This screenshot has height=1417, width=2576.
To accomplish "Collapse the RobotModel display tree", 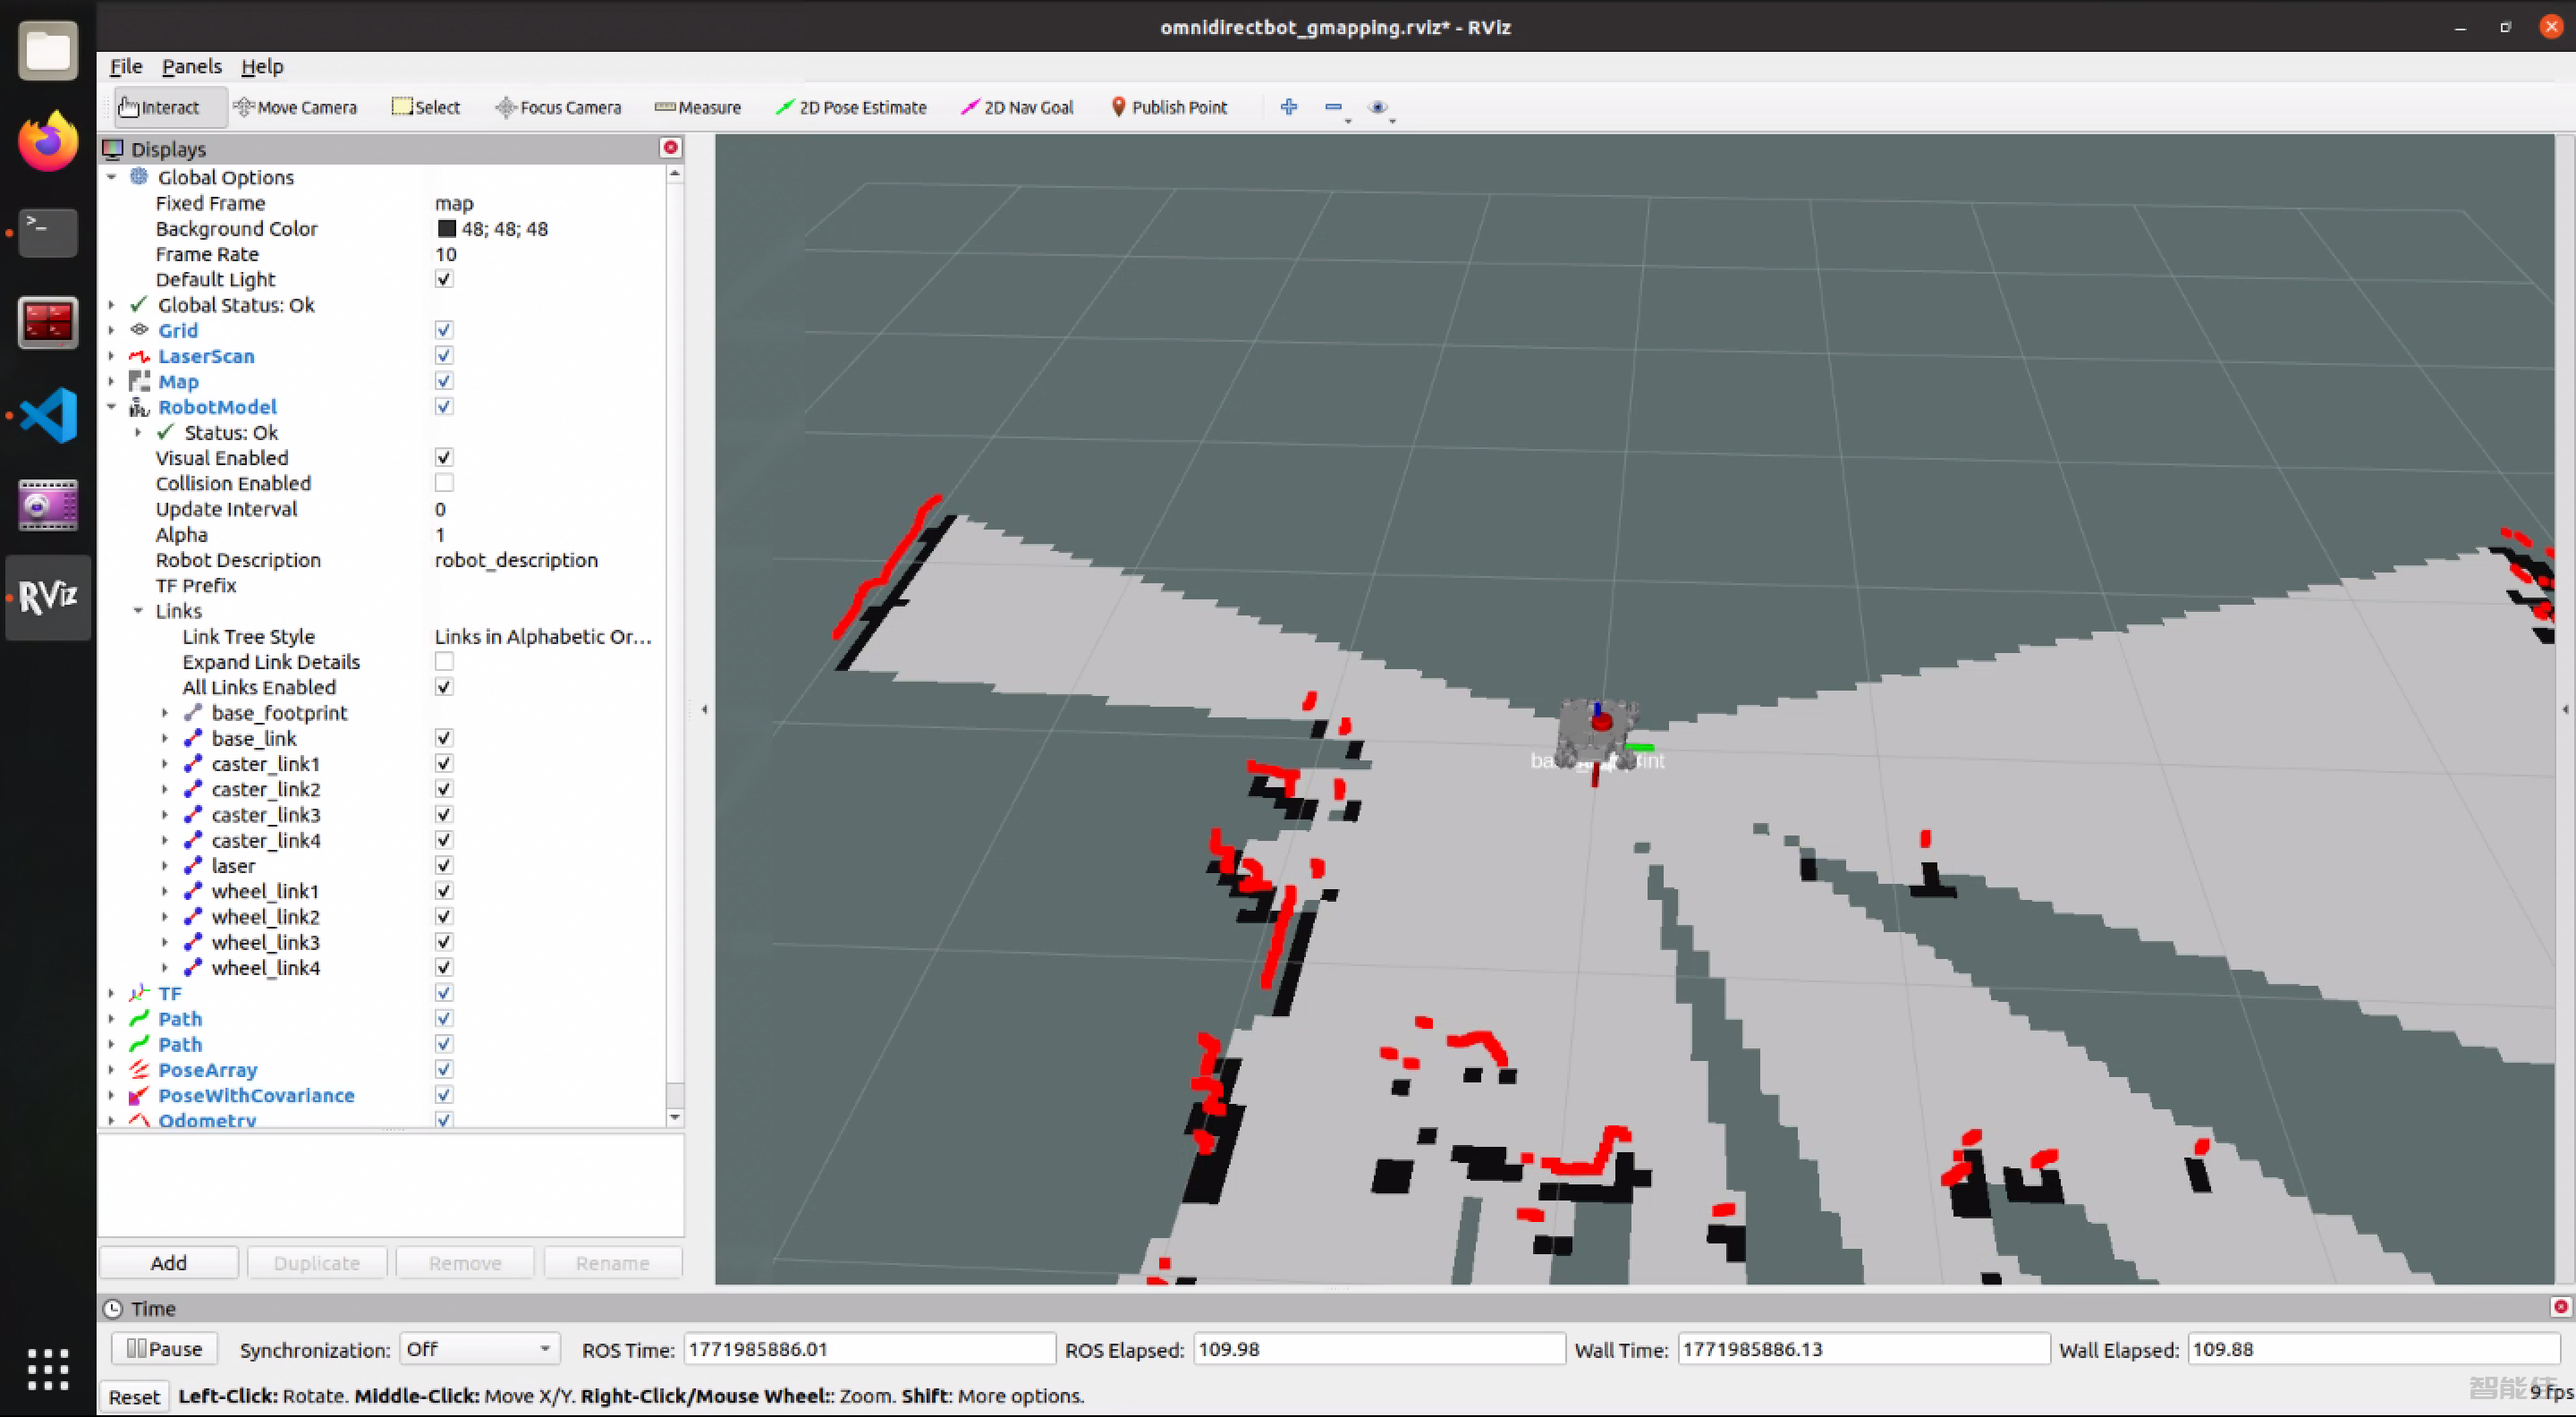I will [x=111, y=407].
